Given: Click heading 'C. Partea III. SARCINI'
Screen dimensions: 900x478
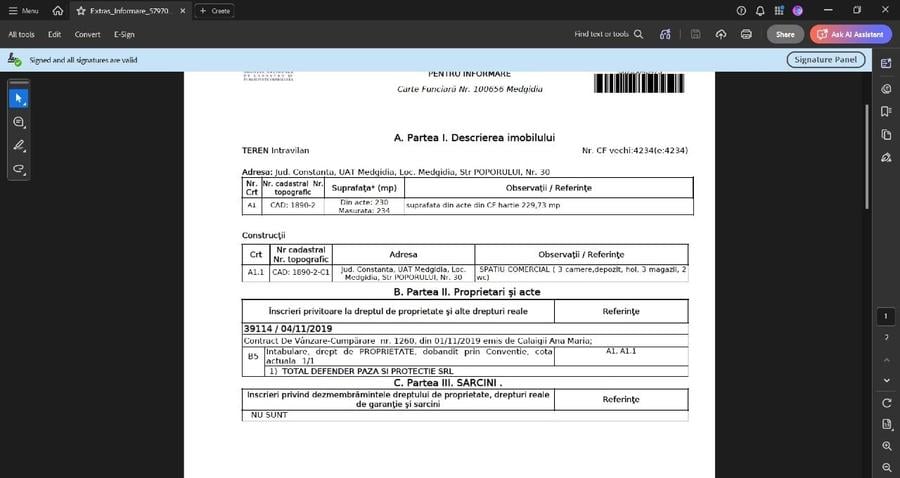Looking at the screenshot, I should [x=448, y=383].
